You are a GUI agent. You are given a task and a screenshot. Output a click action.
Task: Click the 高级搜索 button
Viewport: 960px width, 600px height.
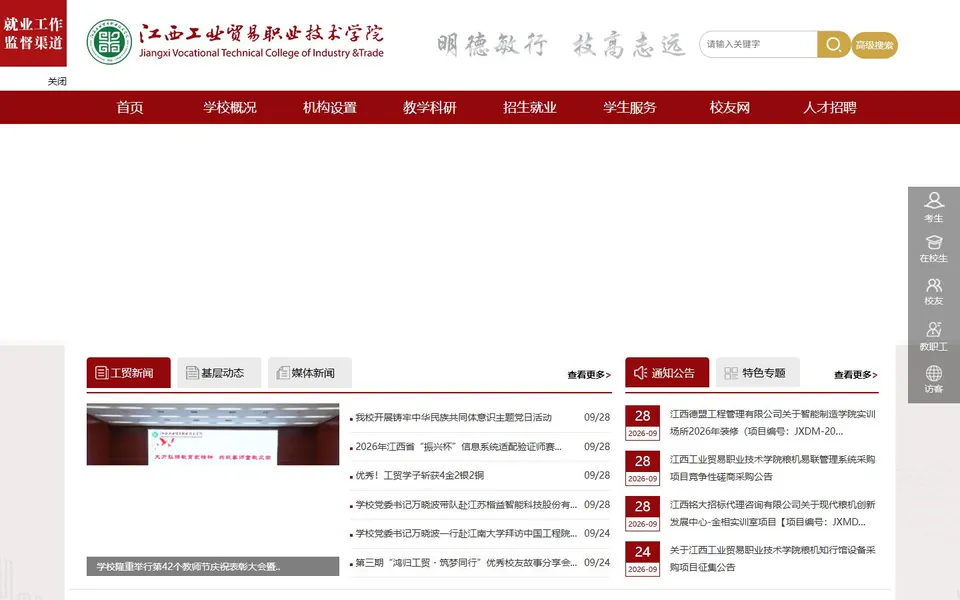tap(874, 45)
